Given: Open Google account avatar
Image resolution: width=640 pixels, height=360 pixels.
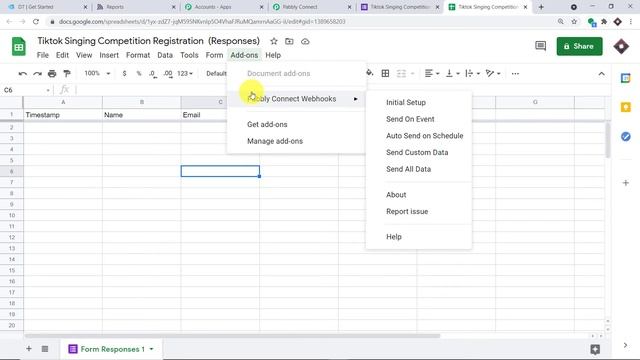Looking at the screenshot, I should pos(621,46).
